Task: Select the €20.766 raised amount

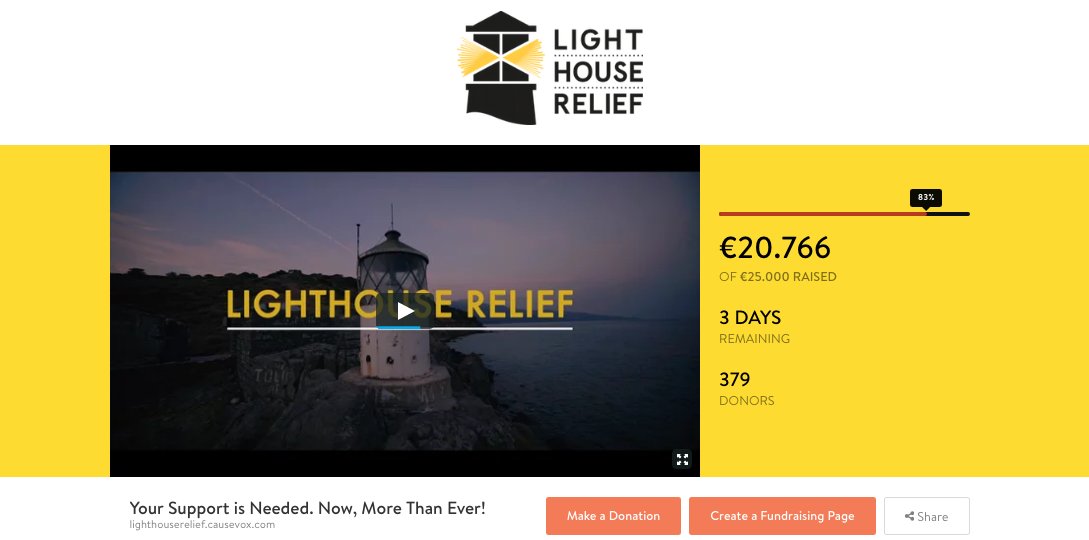Action: (x=774, y=248)
